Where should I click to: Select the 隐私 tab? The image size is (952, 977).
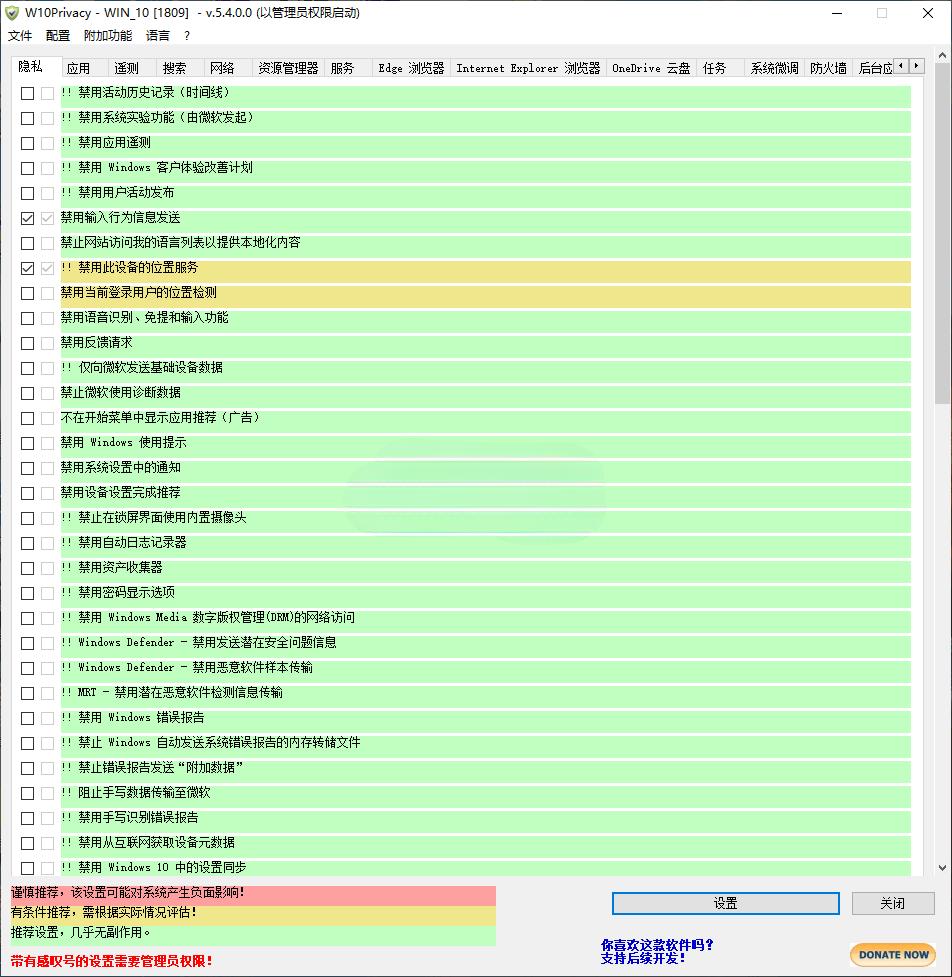click(36, 67)
